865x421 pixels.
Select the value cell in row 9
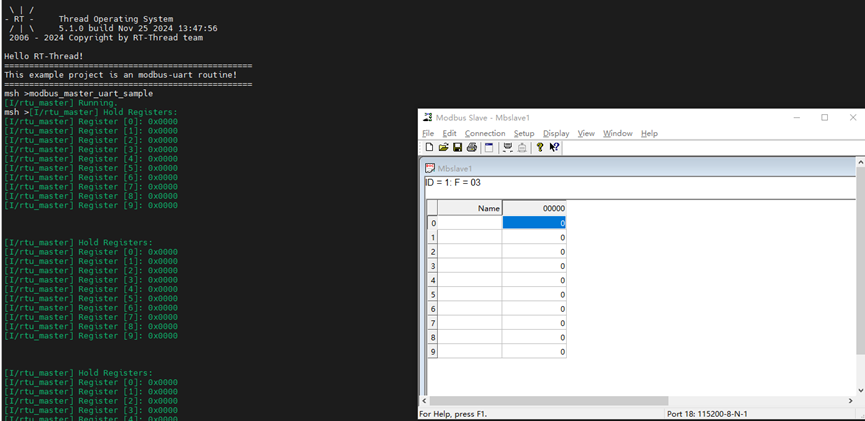tap(534, 351)
